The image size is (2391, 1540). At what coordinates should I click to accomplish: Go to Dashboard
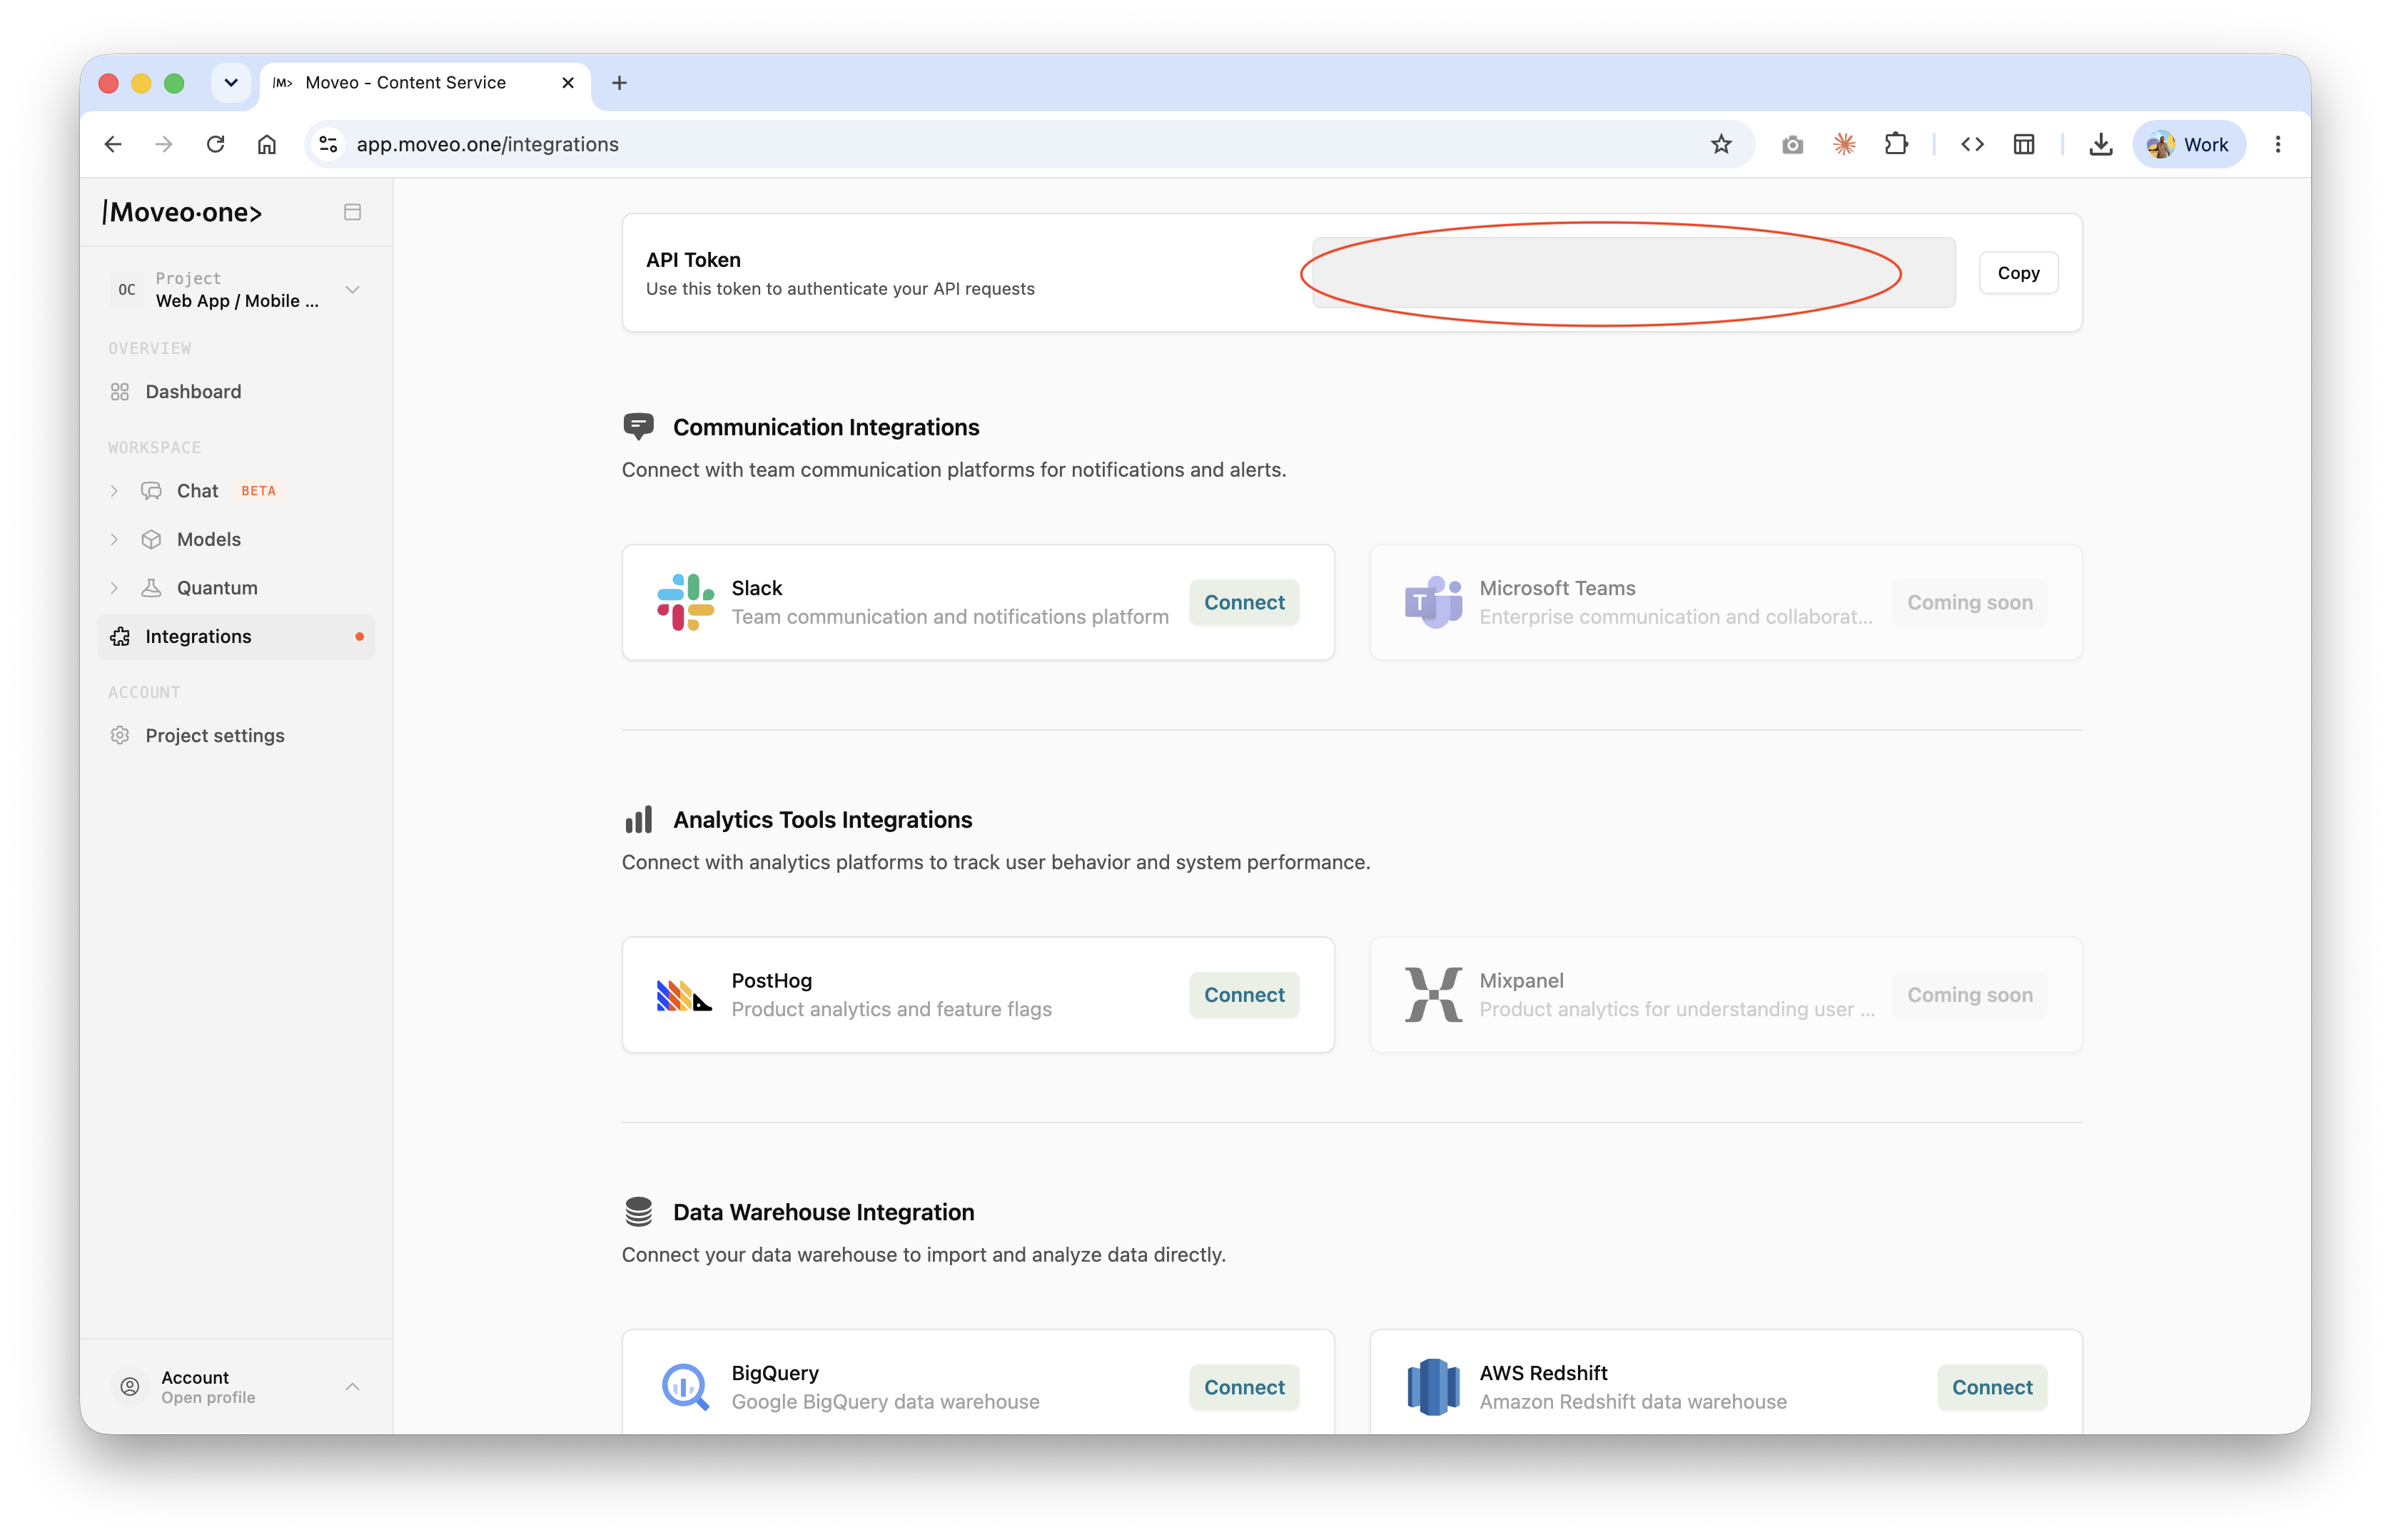coord(236,392)
